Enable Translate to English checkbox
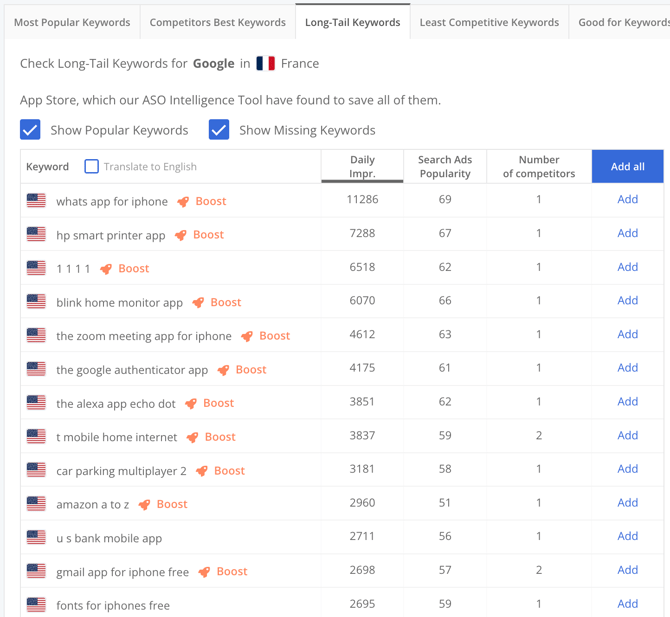 92,167
